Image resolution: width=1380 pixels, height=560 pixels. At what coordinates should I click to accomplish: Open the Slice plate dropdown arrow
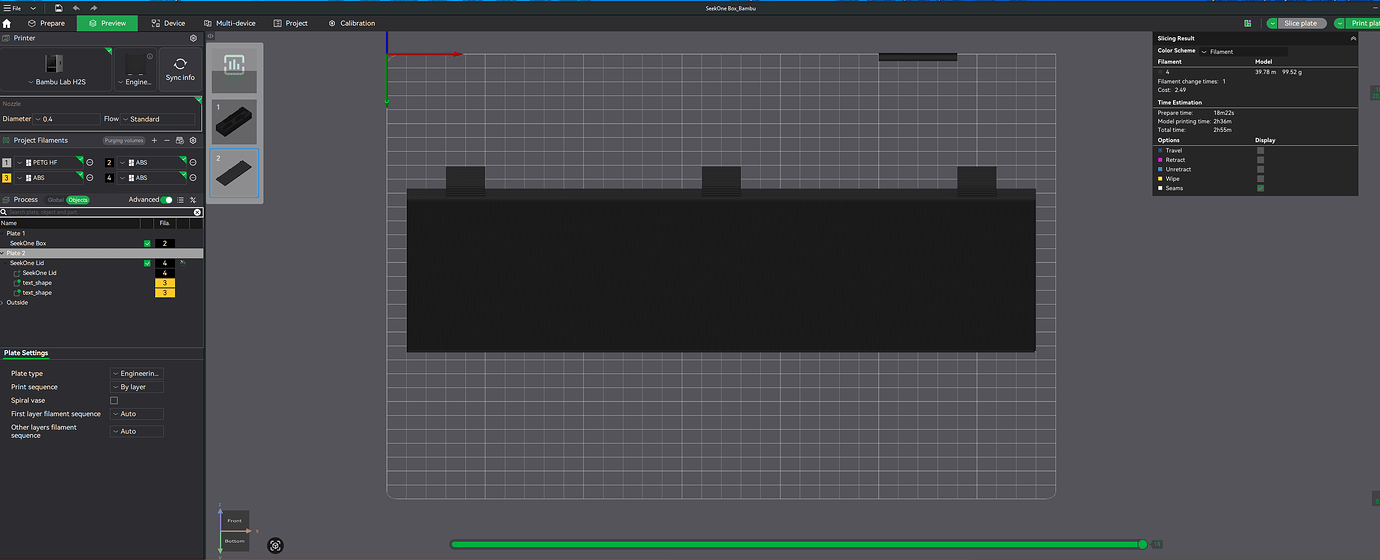1273,23
